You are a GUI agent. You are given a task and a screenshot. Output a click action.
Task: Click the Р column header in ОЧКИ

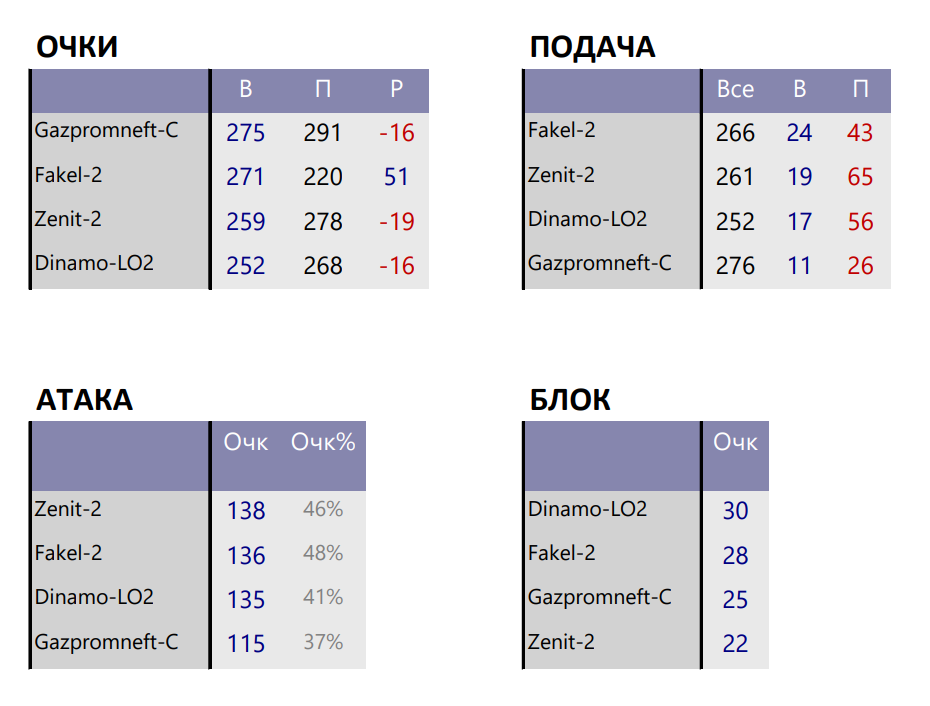397,89
